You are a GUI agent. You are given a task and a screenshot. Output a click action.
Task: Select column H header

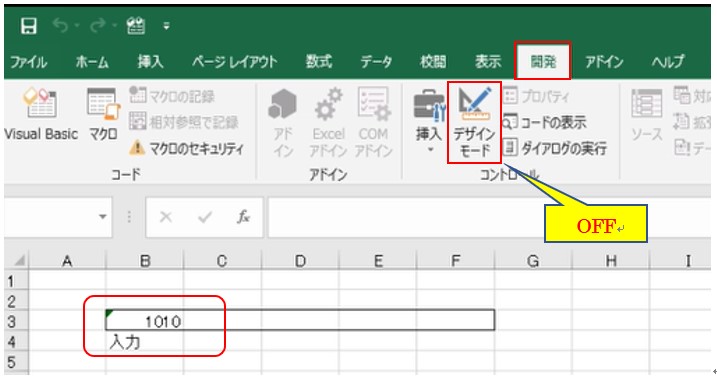coord(610,261)
